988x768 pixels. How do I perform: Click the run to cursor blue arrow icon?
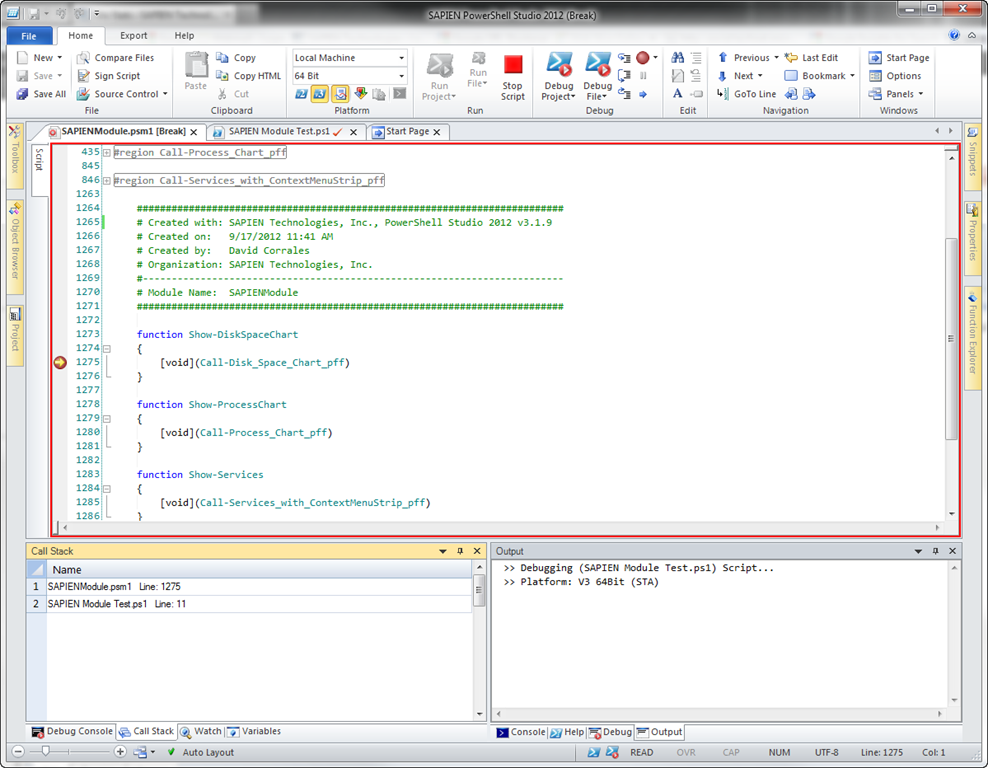[x=643, y=95]
